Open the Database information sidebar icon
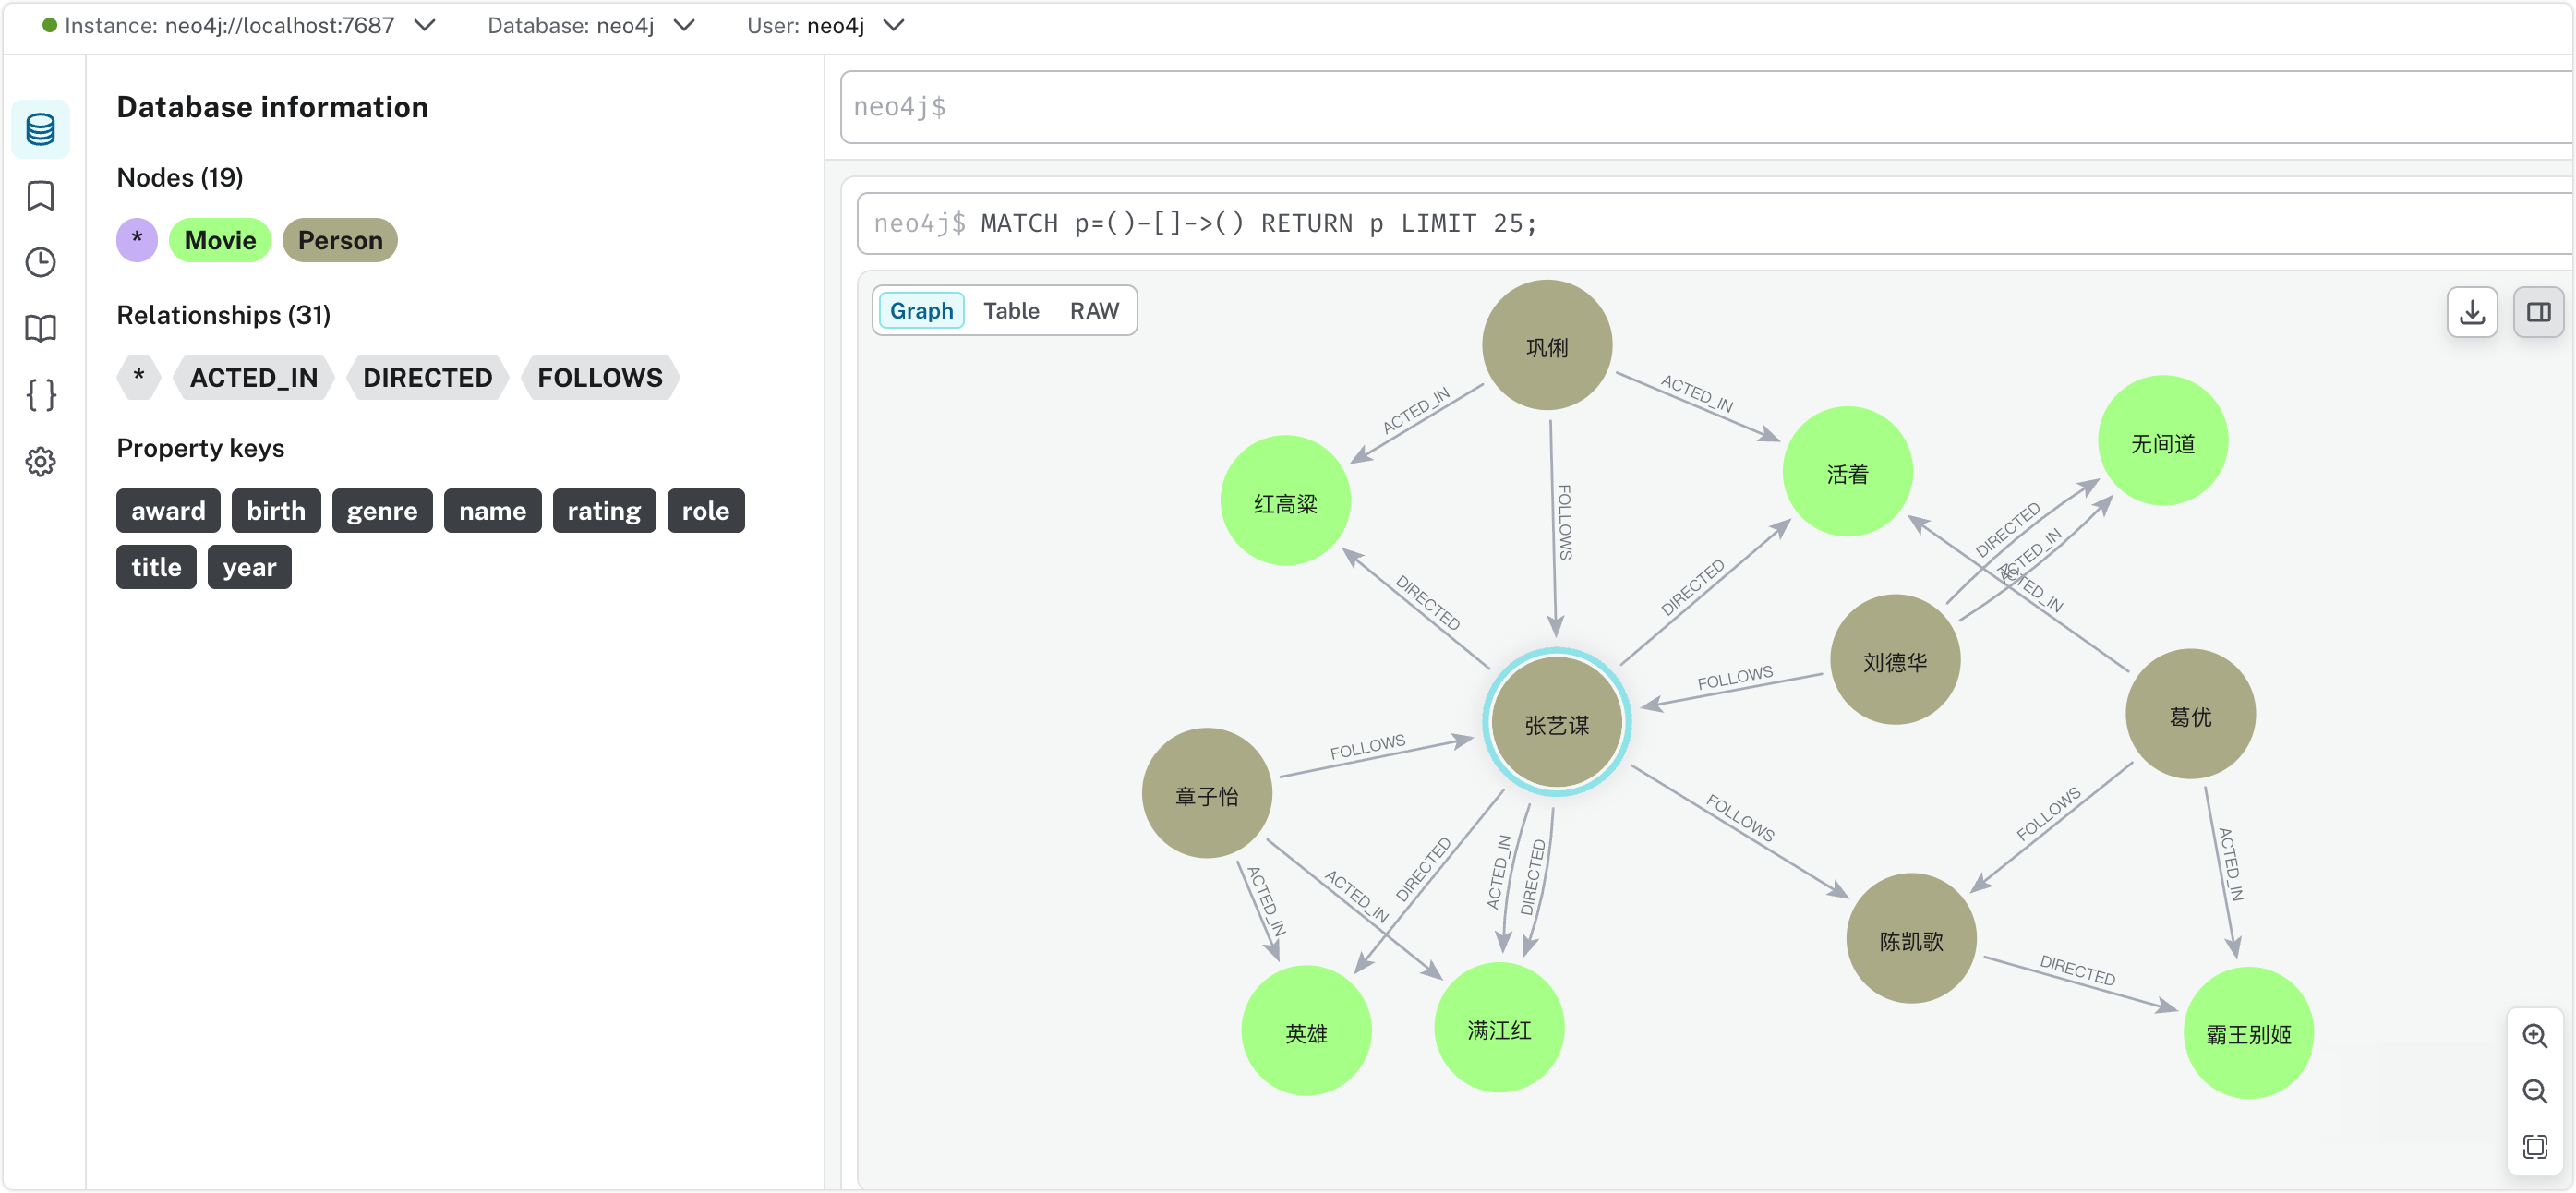Image resolution: width=2576 pixels, height=1193 pixels. 40,129
